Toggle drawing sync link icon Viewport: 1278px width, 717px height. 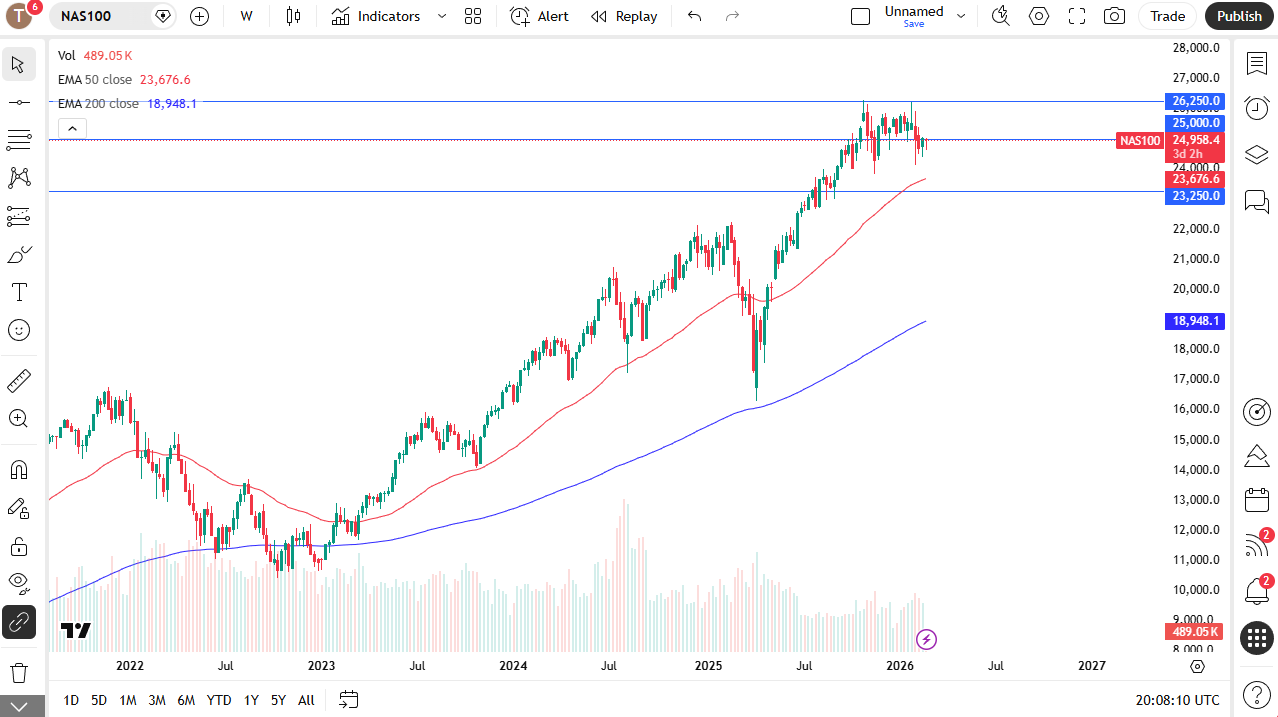[x=18, y=622]
